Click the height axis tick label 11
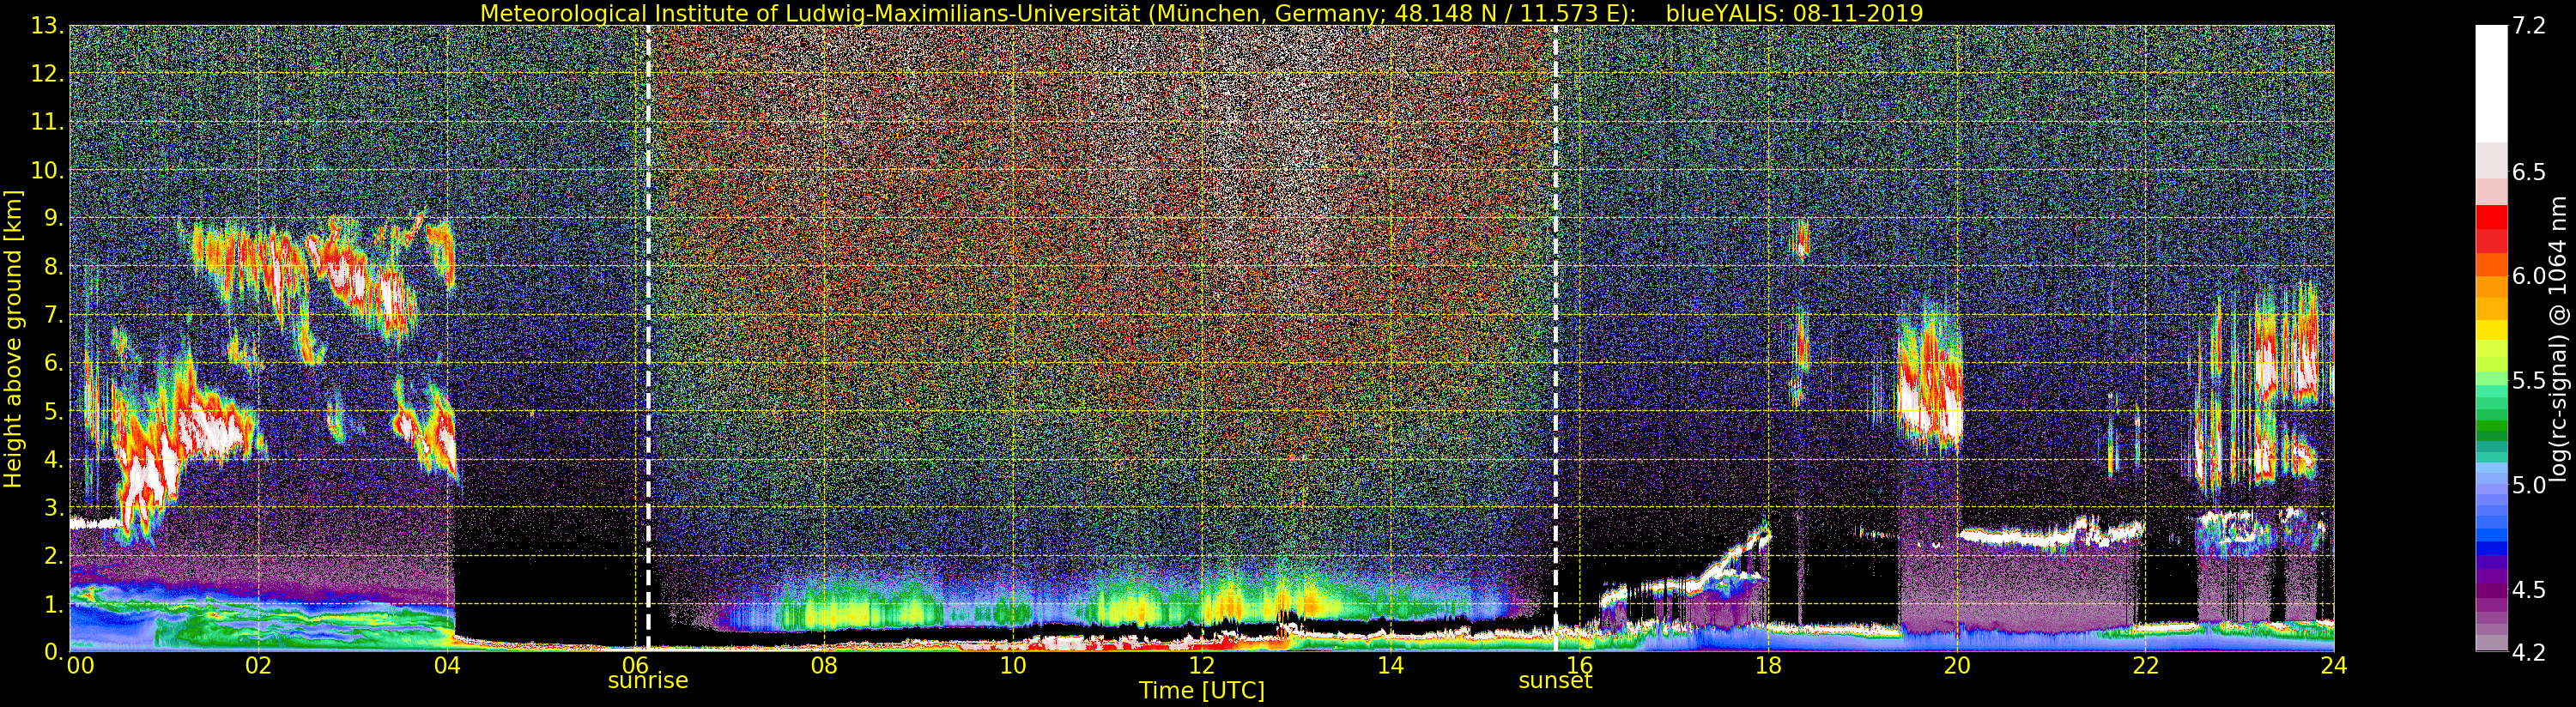Viewport: 2576px width, 707px height. click(x=48, y=122)
